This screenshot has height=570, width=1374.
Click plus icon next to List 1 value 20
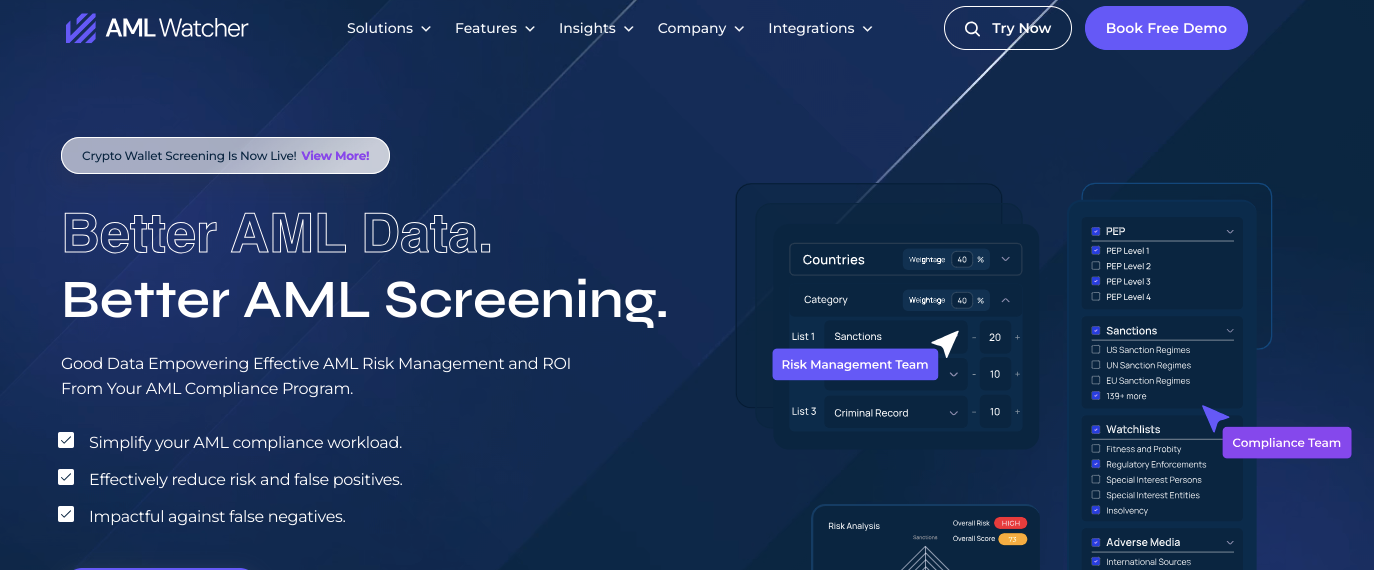1018,337
